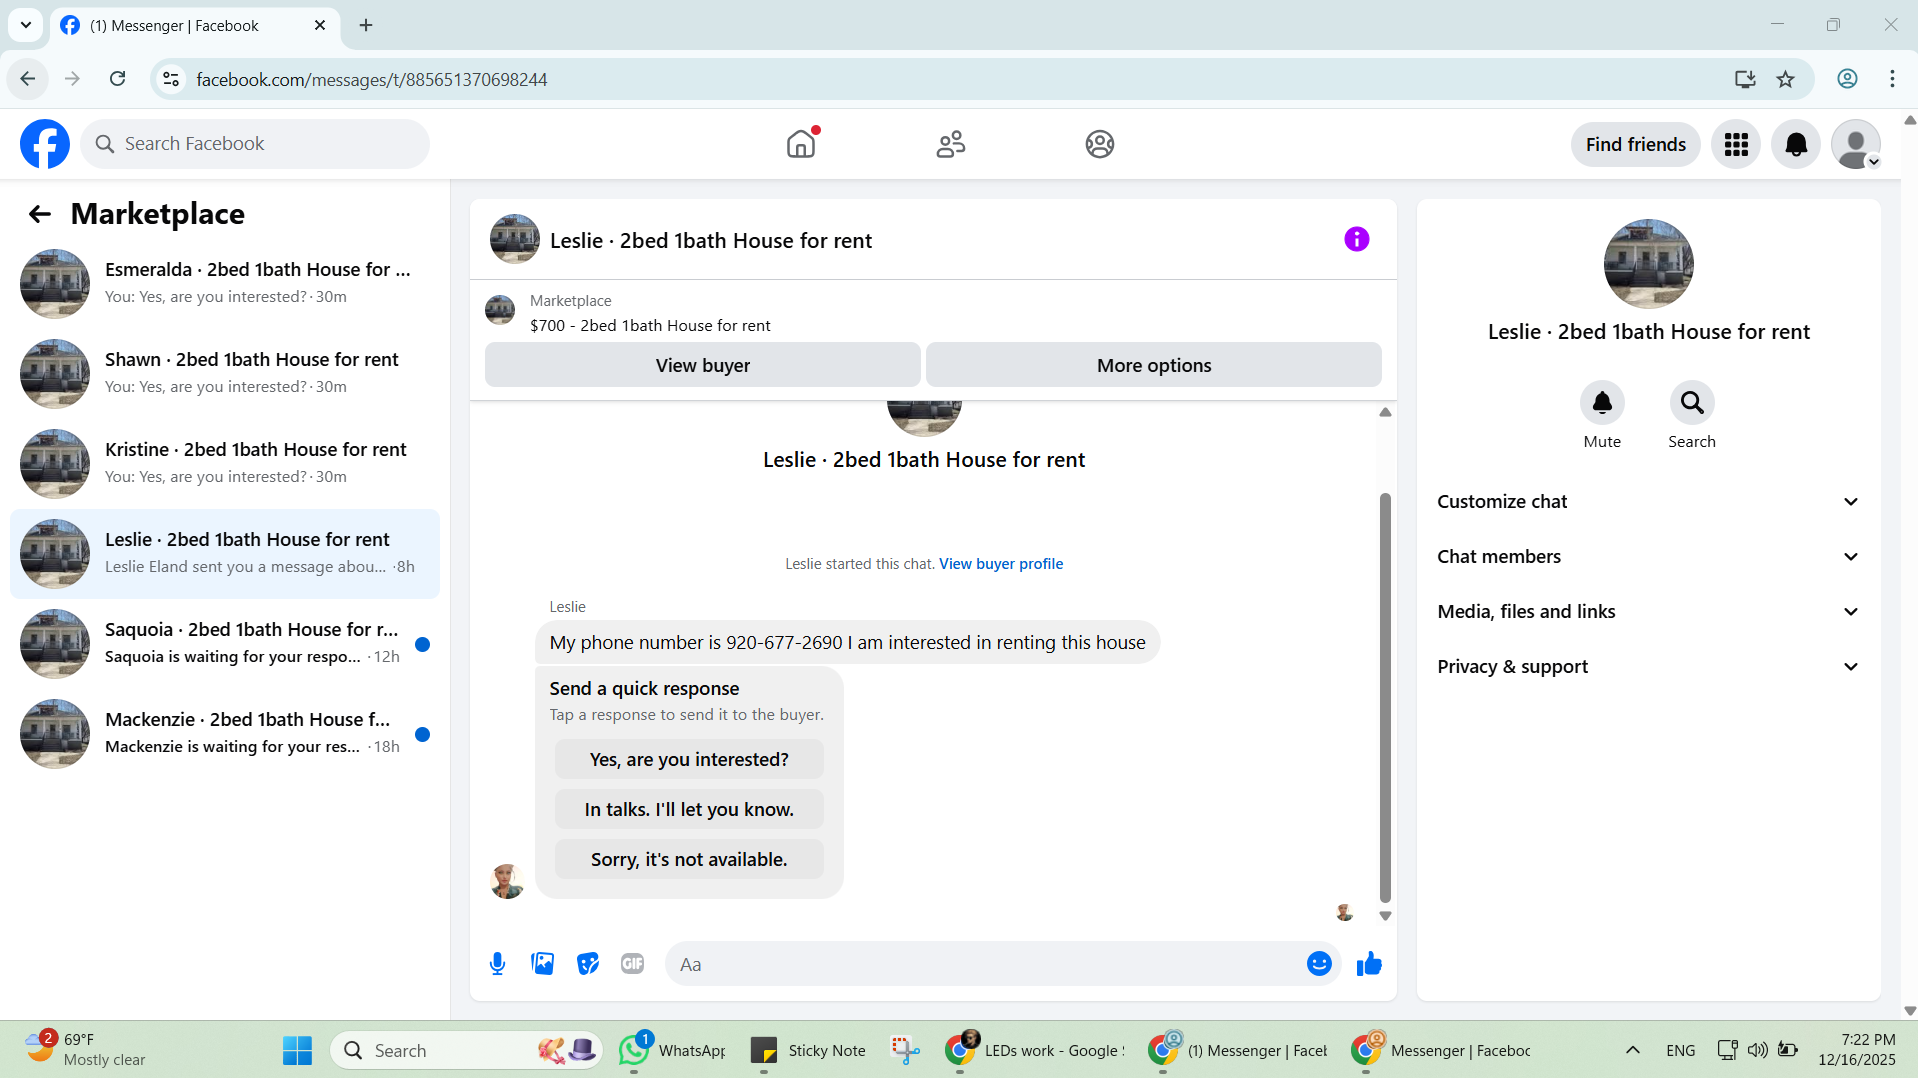Bookmark this page star icon
This screenshot has width=1918, height=1078.
pos(1786,79)
